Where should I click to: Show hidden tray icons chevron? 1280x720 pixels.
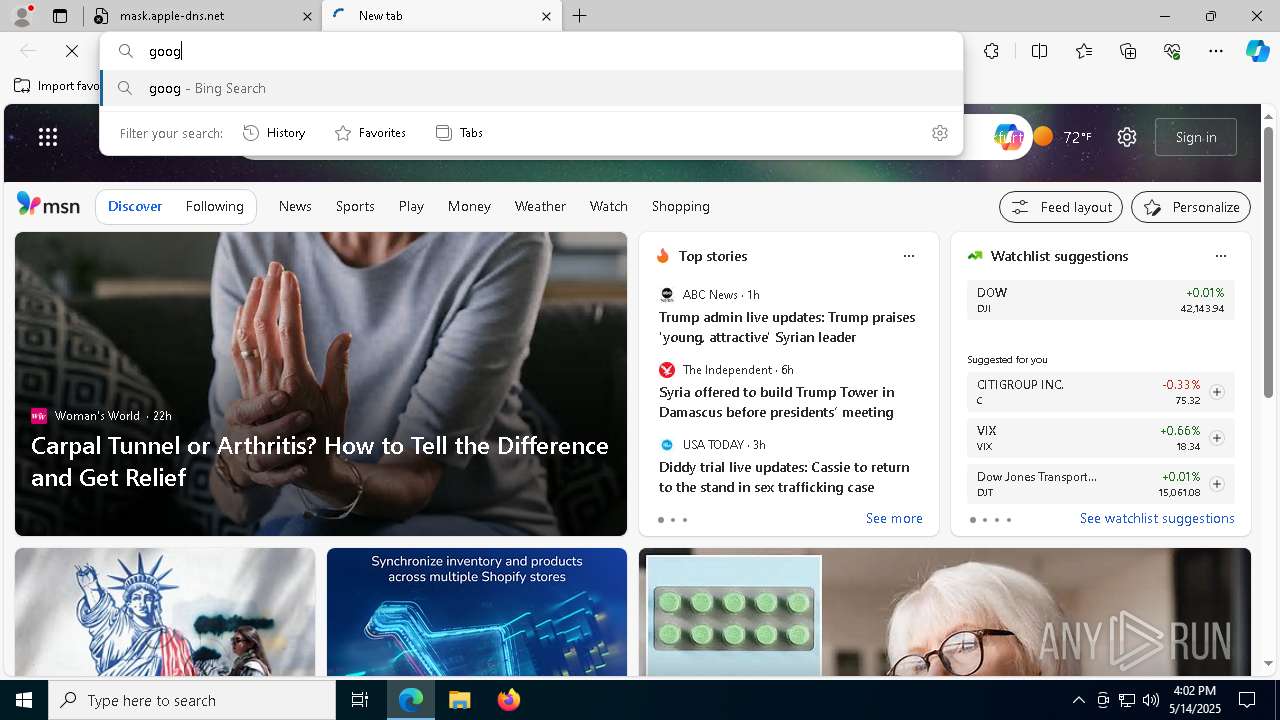point(1078,700)
